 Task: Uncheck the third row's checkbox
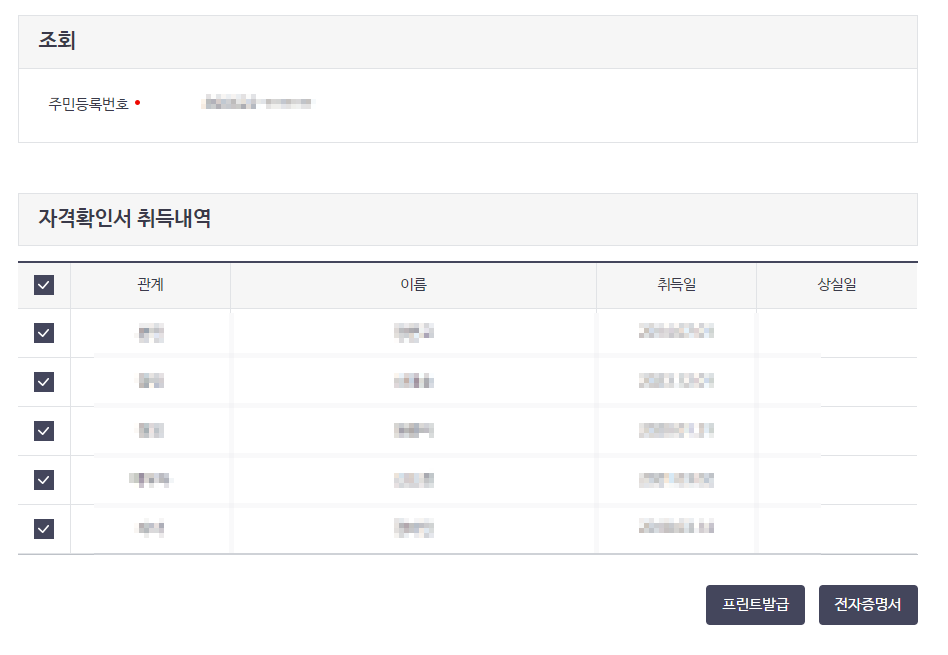pyautogui.click(x=43, y=430)
